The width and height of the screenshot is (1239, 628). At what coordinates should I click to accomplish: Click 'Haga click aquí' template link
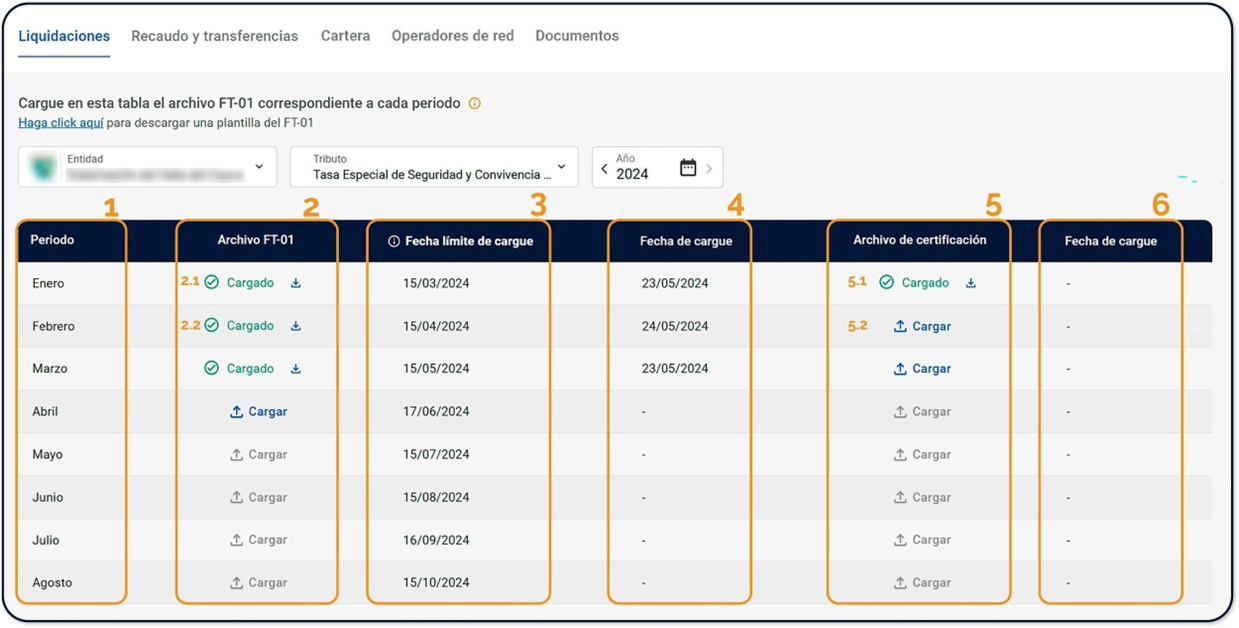[x=61, y=123]
